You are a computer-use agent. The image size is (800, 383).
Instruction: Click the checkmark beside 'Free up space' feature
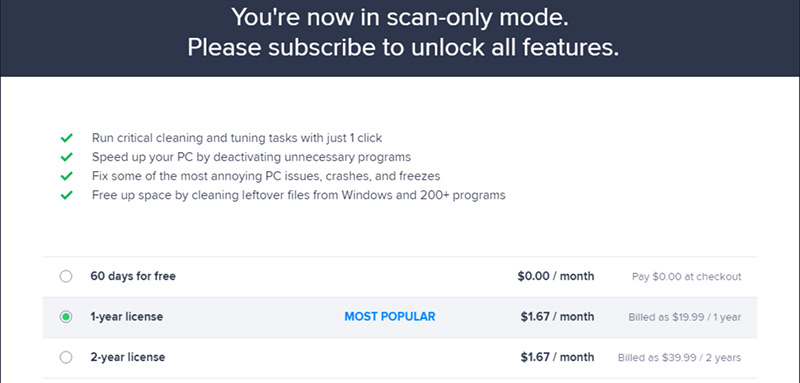click(66, 195)
